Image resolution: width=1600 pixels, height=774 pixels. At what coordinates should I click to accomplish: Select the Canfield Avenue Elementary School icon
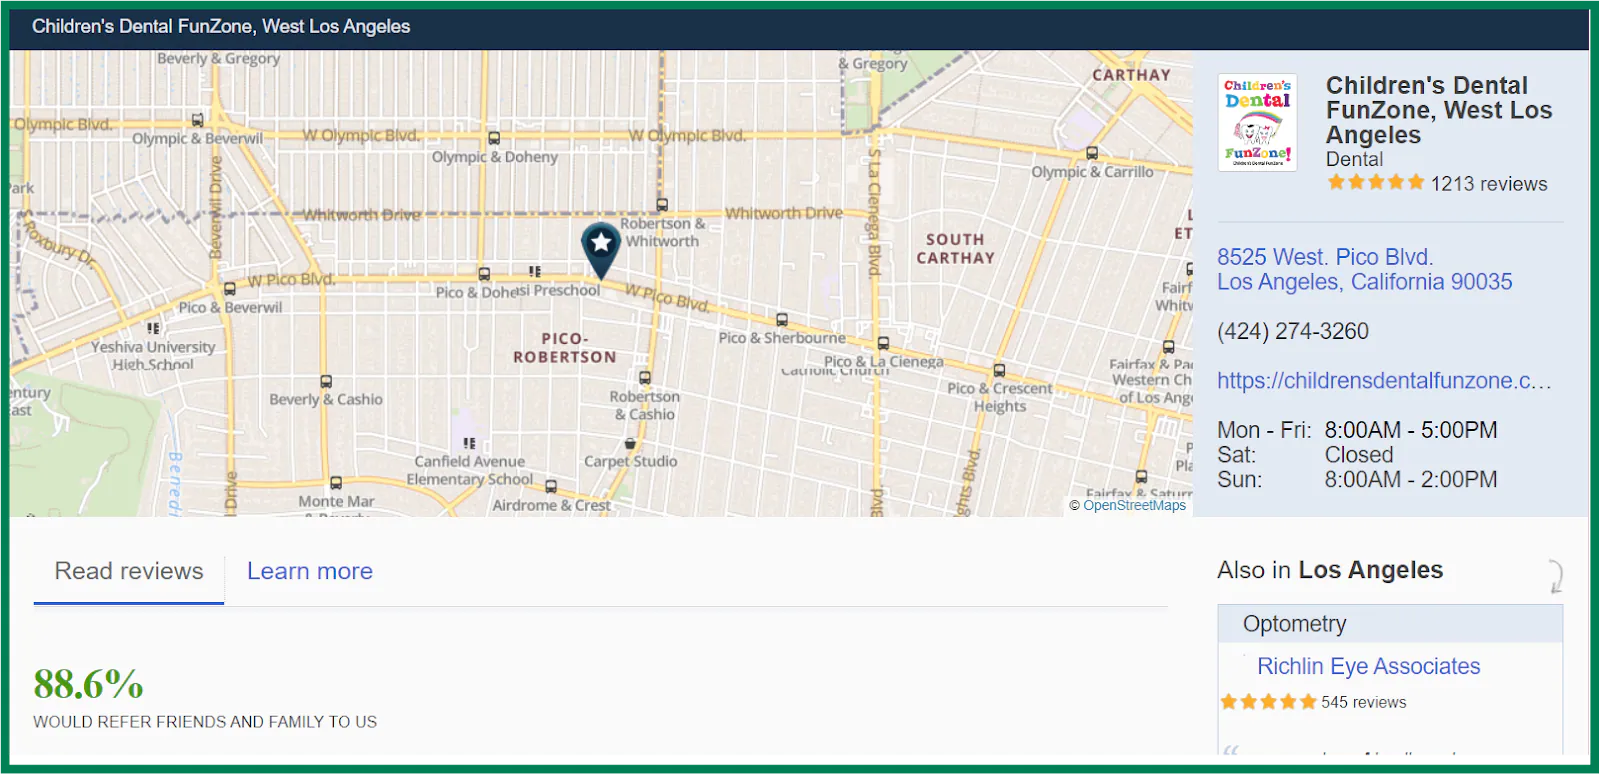click(469, 443)
